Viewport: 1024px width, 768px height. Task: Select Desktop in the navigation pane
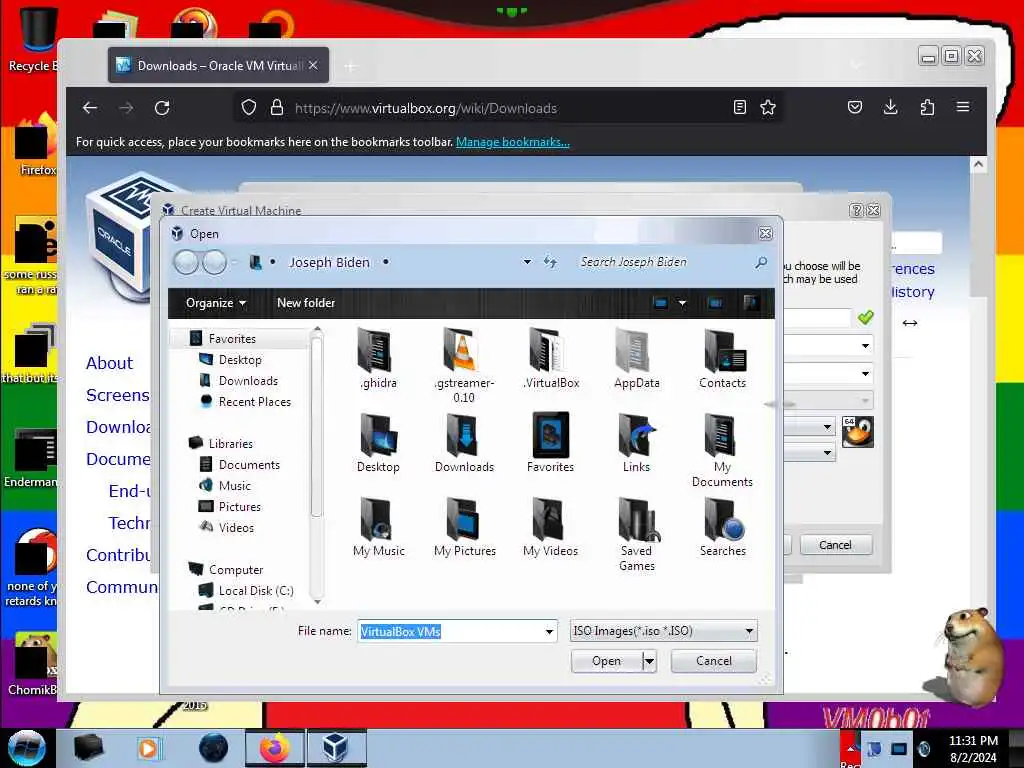pos(240,360)
